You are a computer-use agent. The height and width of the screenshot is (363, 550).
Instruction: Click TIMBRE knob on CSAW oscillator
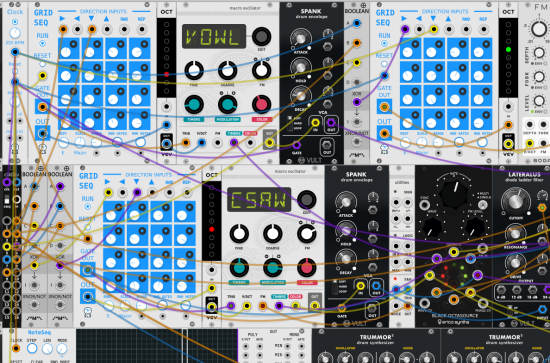[x=239, y=267]
